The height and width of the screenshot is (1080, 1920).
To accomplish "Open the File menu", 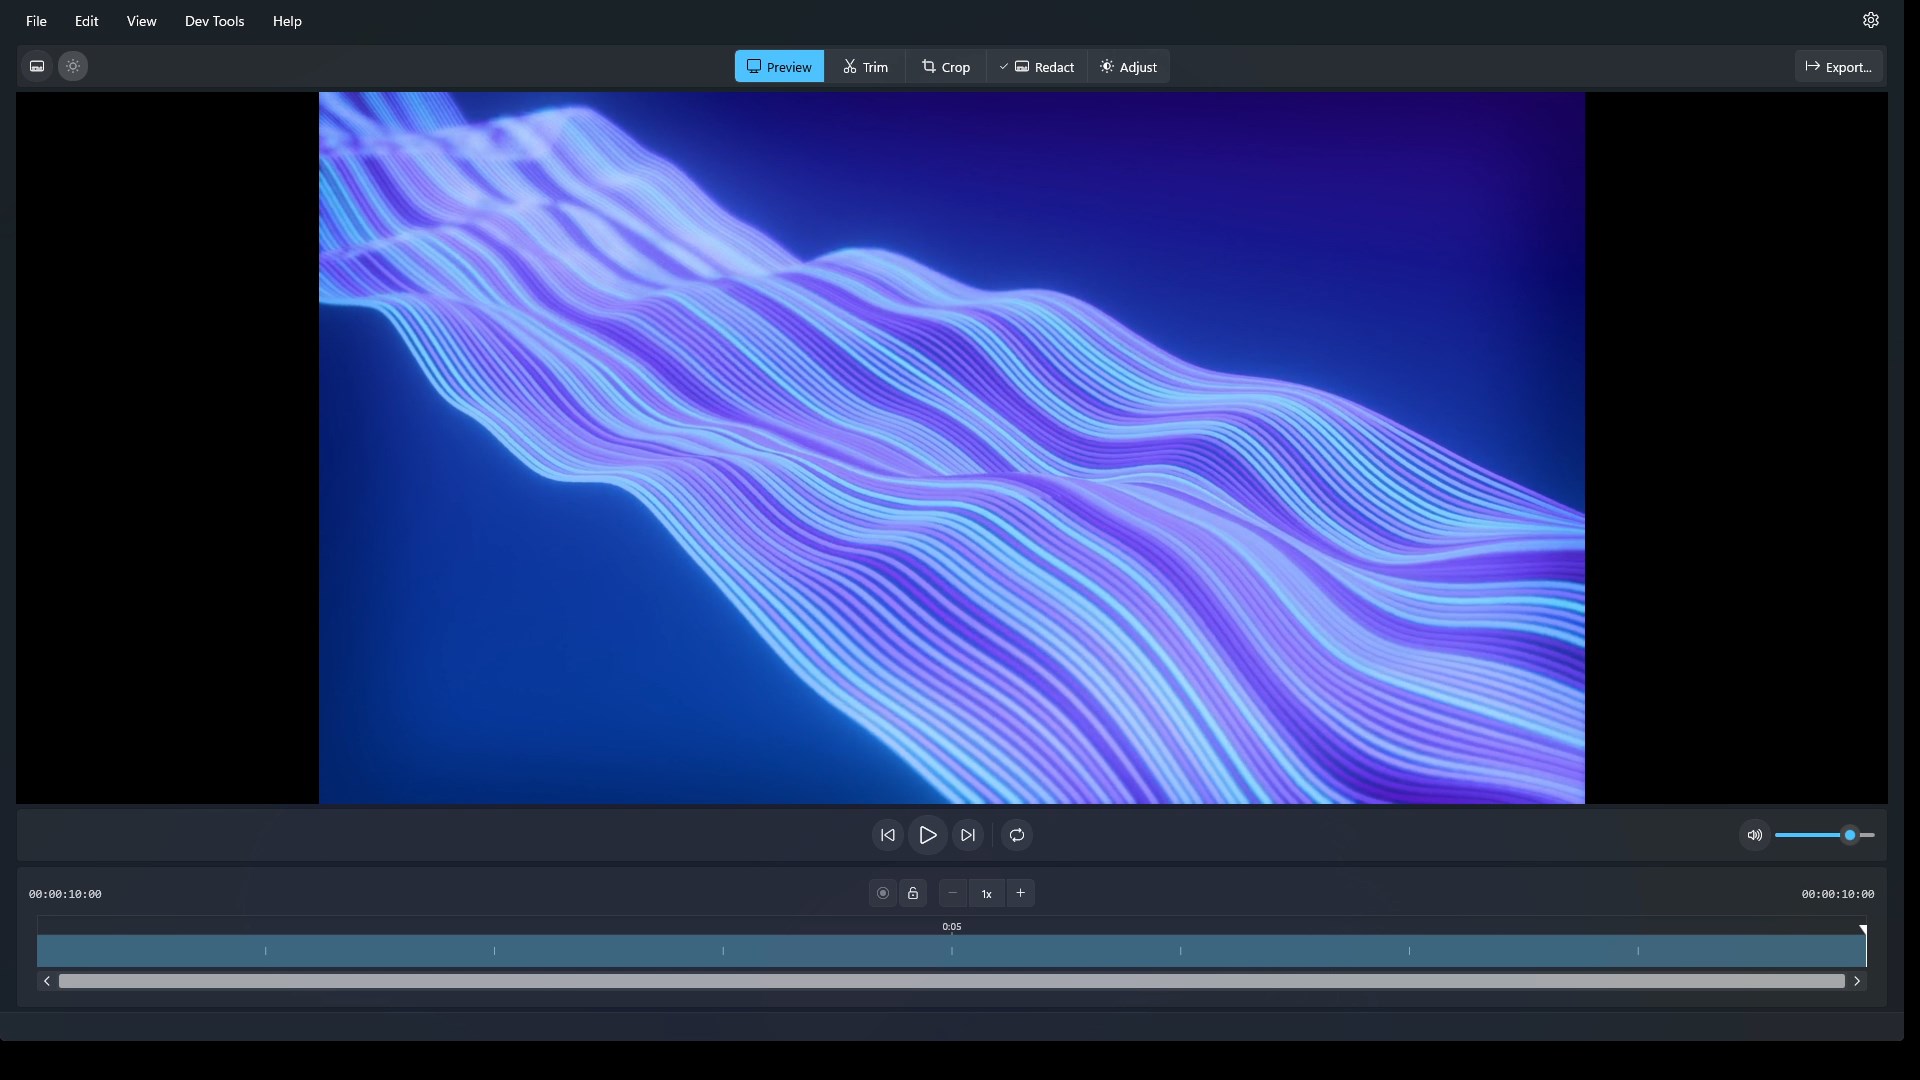I will [36, 21].
